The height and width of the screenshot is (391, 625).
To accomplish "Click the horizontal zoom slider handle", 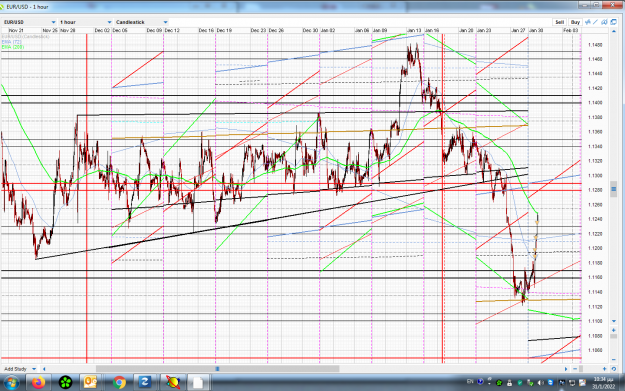I will click(x=581, y=369).
